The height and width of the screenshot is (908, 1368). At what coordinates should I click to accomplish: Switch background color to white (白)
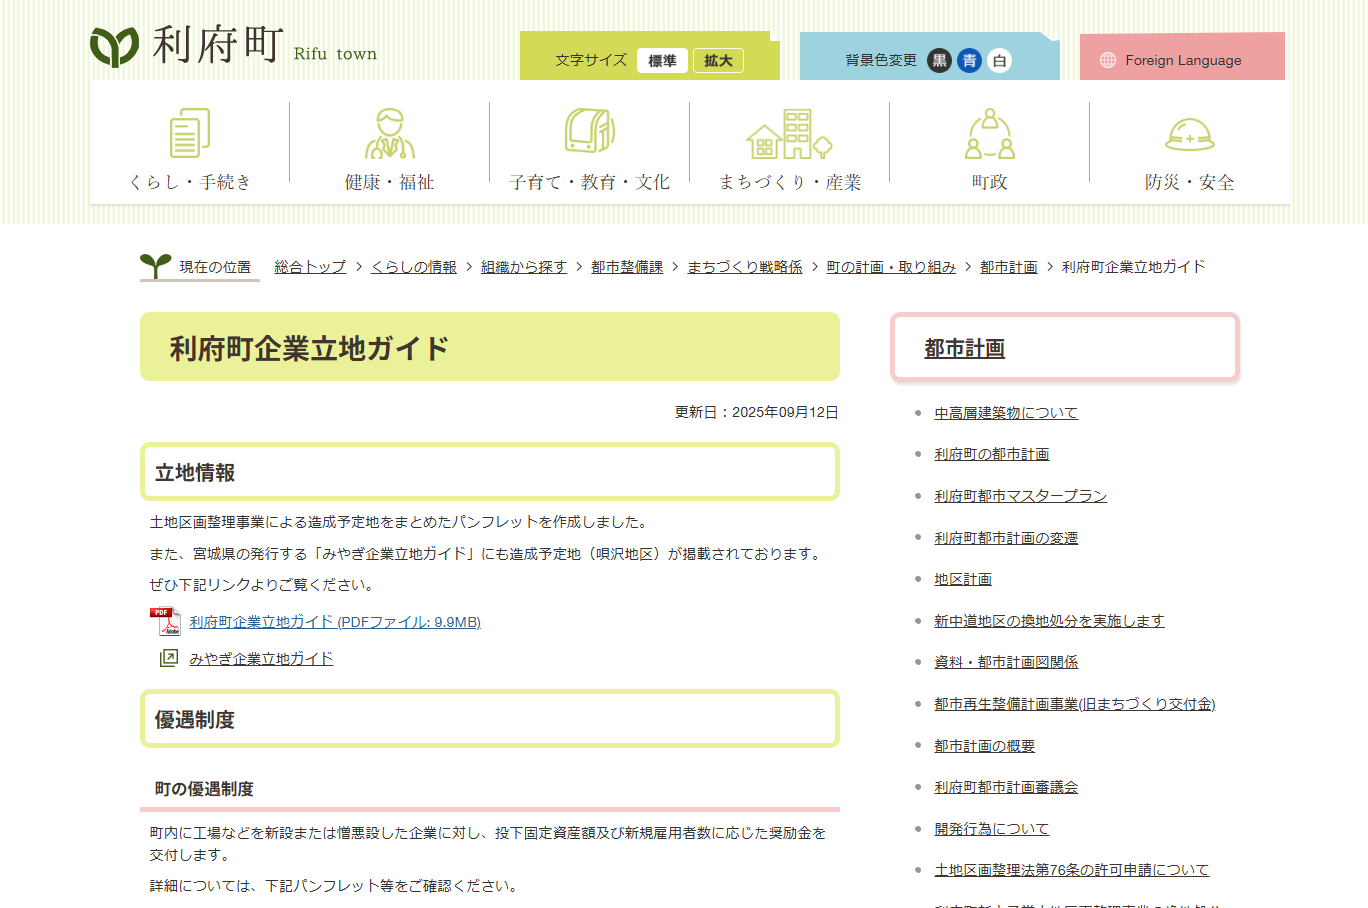tap(999, 60)
